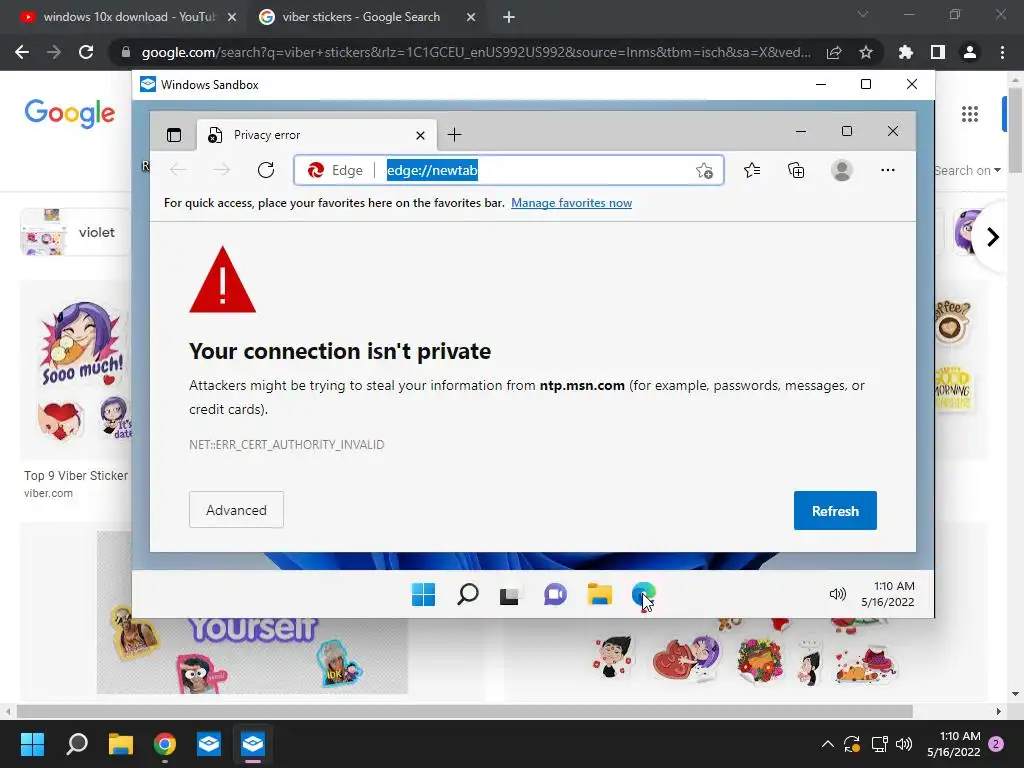Viewport: 1024px width, 768px height.
Task: Open notification badge showing 2
Action: pyautogui.click(x=996, y=744)
